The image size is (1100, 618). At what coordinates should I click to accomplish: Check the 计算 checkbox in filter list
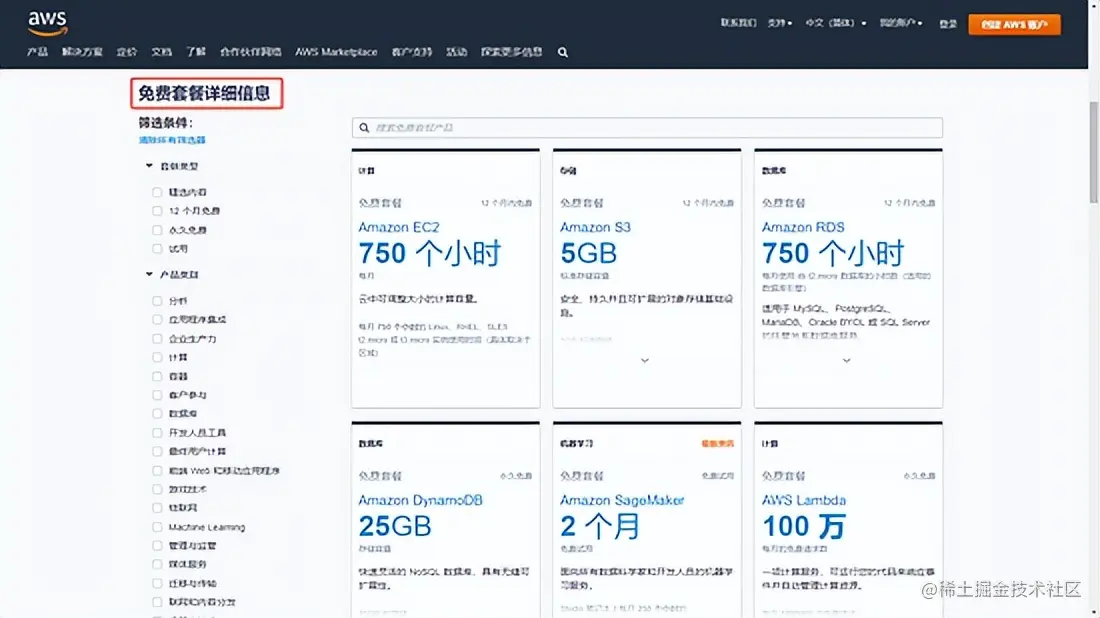coord(157,358)
